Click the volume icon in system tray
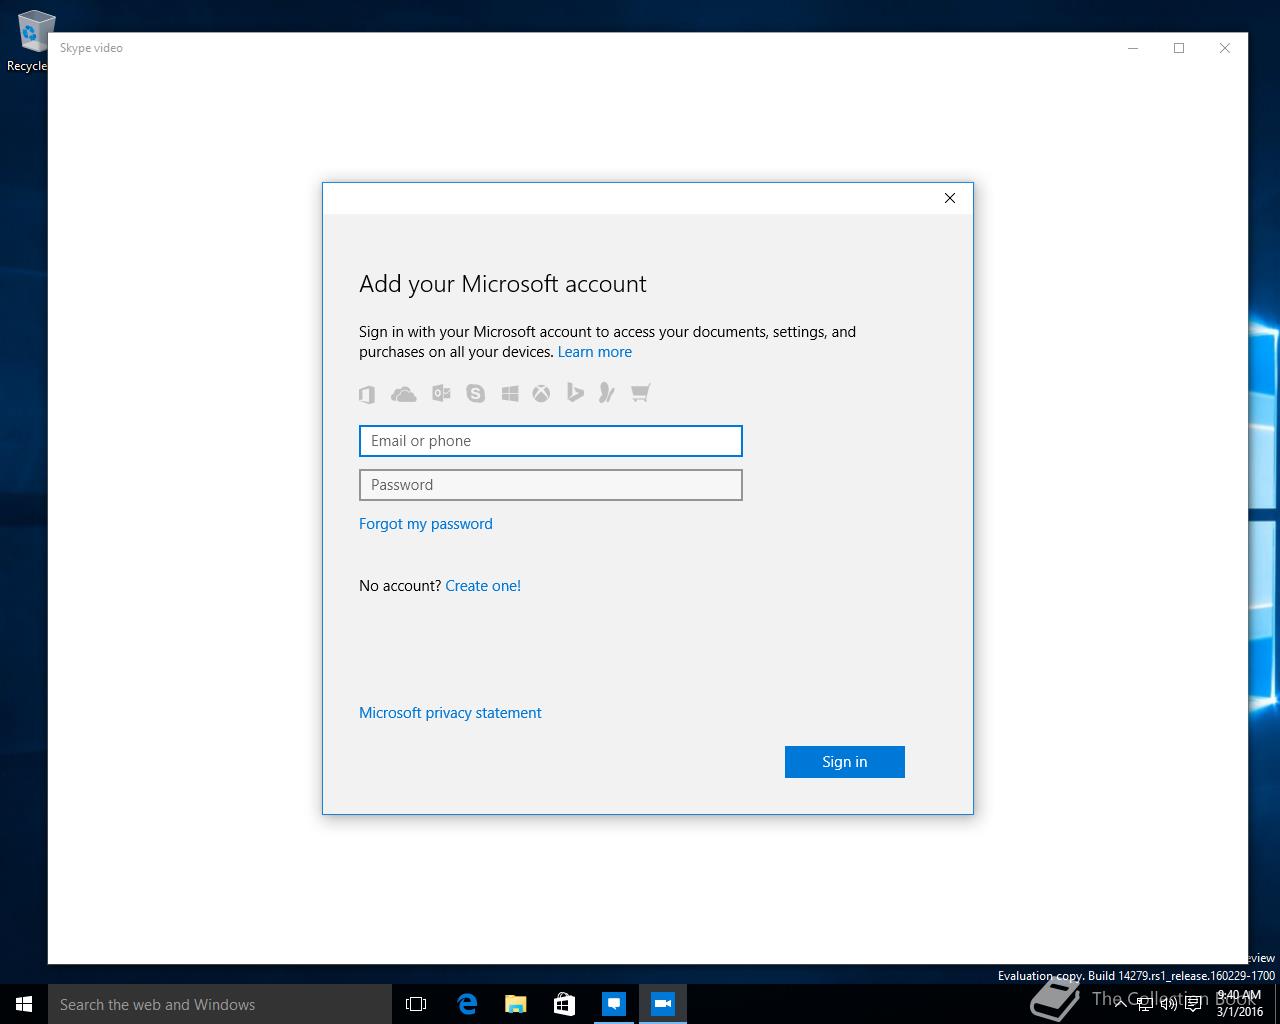This screenshot has width=1280, height=1024. click(1169, 1004)
